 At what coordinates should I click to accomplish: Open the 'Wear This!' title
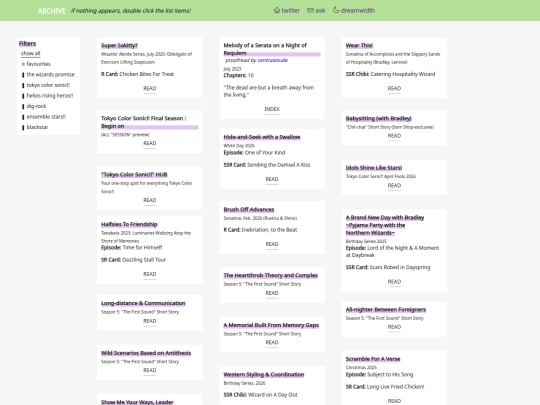(x=359, y=45)
